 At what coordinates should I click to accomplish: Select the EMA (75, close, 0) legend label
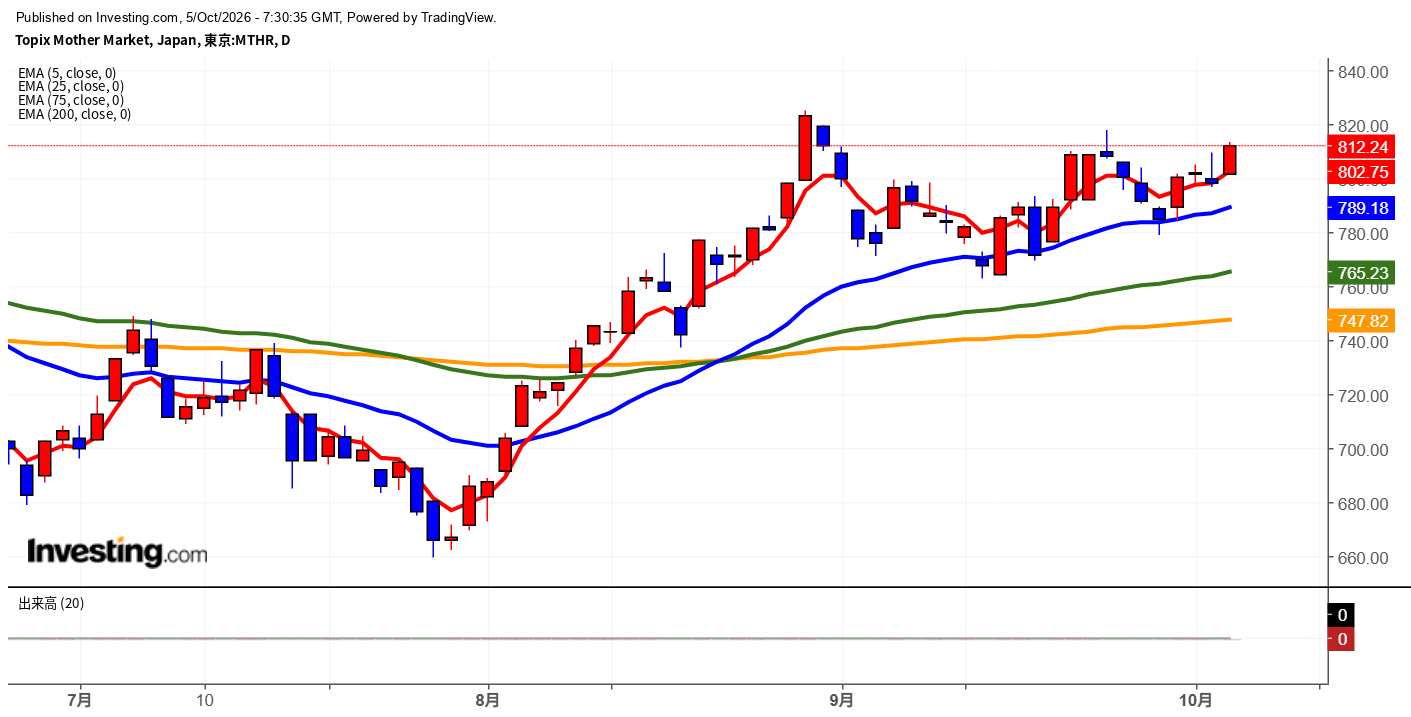point(71,100)
